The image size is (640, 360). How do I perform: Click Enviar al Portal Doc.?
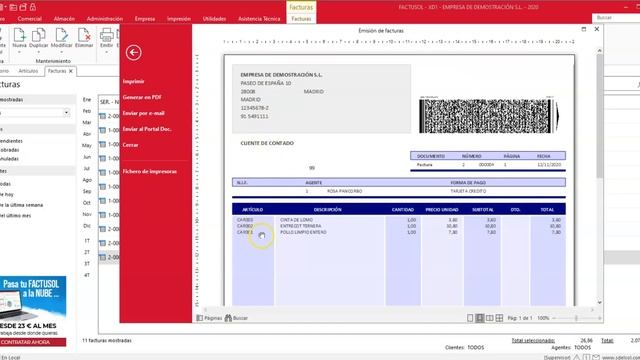click(x=147, y=129)
